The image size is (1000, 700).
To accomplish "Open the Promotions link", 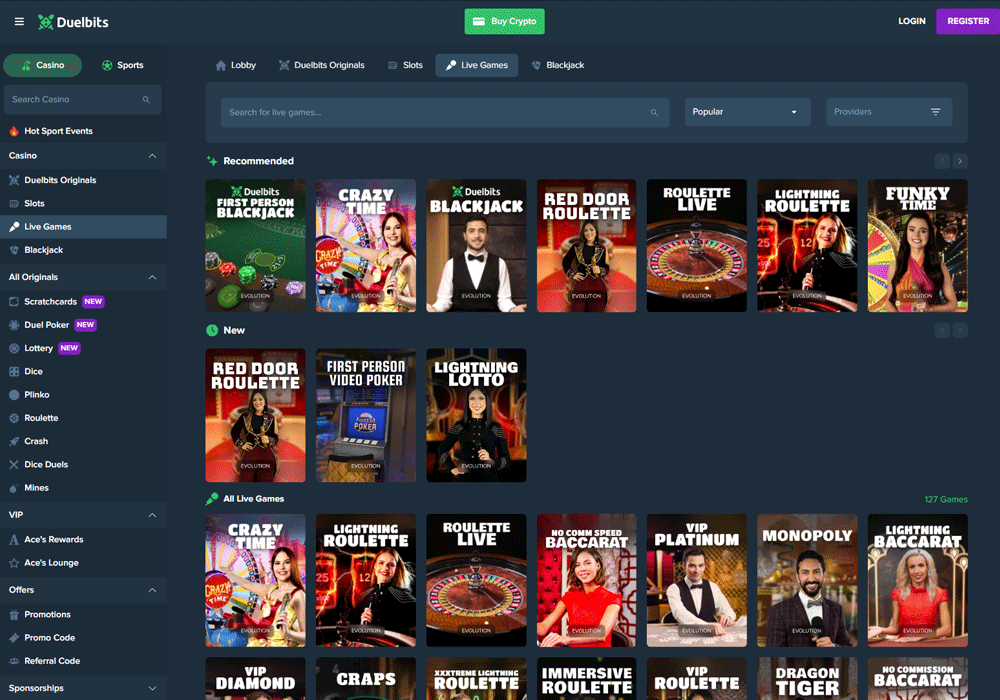I will pyautogui.click(x=47, y=615).
